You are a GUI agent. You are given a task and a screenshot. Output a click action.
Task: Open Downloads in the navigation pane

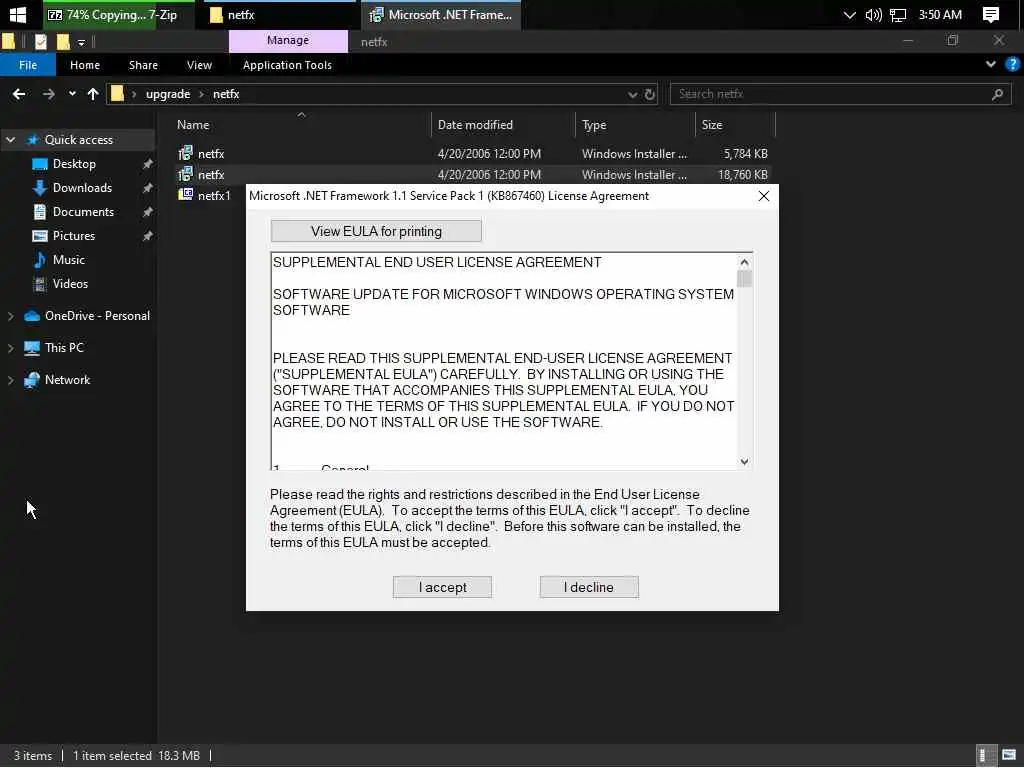point(82,188)
